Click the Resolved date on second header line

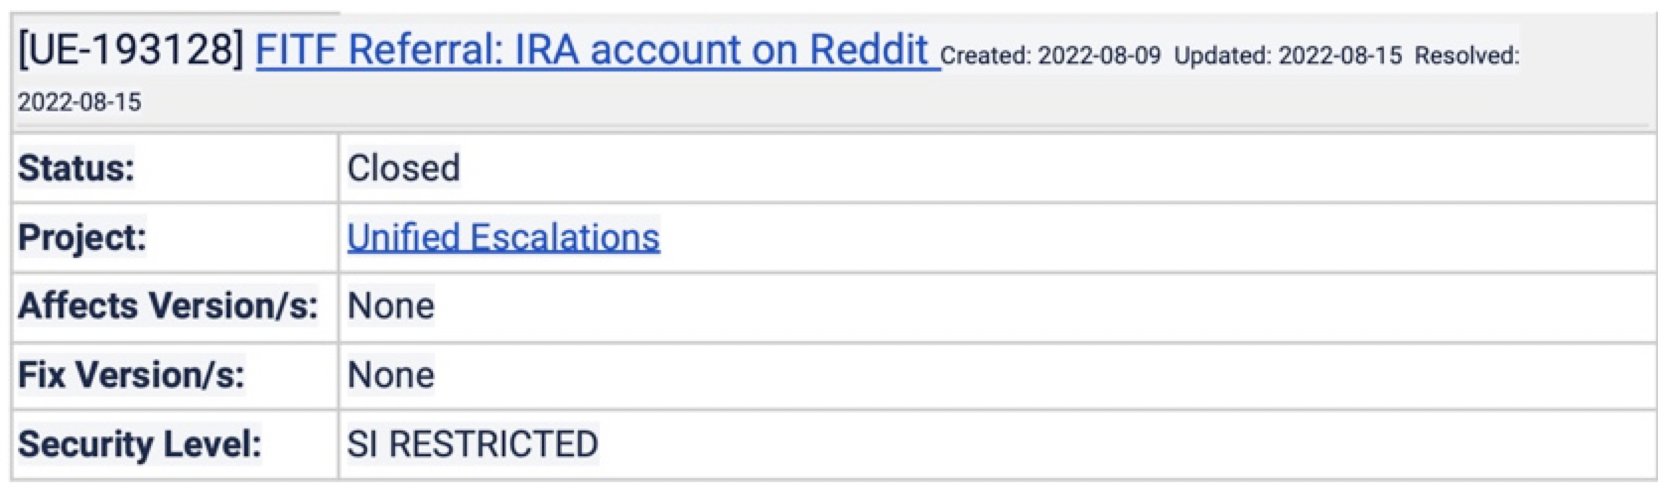pyautogui.click(x=79, y=102)
